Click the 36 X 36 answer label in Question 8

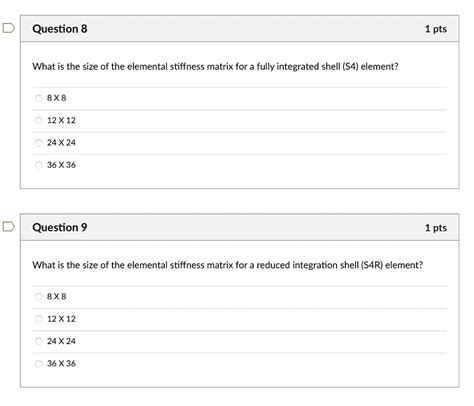click(x=61, y=165)
